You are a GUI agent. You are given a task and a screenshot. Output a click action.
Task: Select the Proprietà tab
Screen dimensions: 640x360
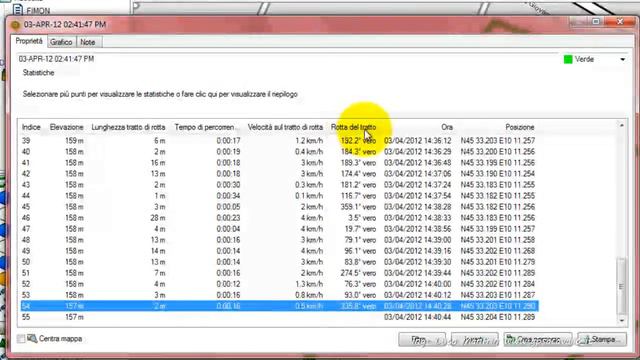pos(29,41)
